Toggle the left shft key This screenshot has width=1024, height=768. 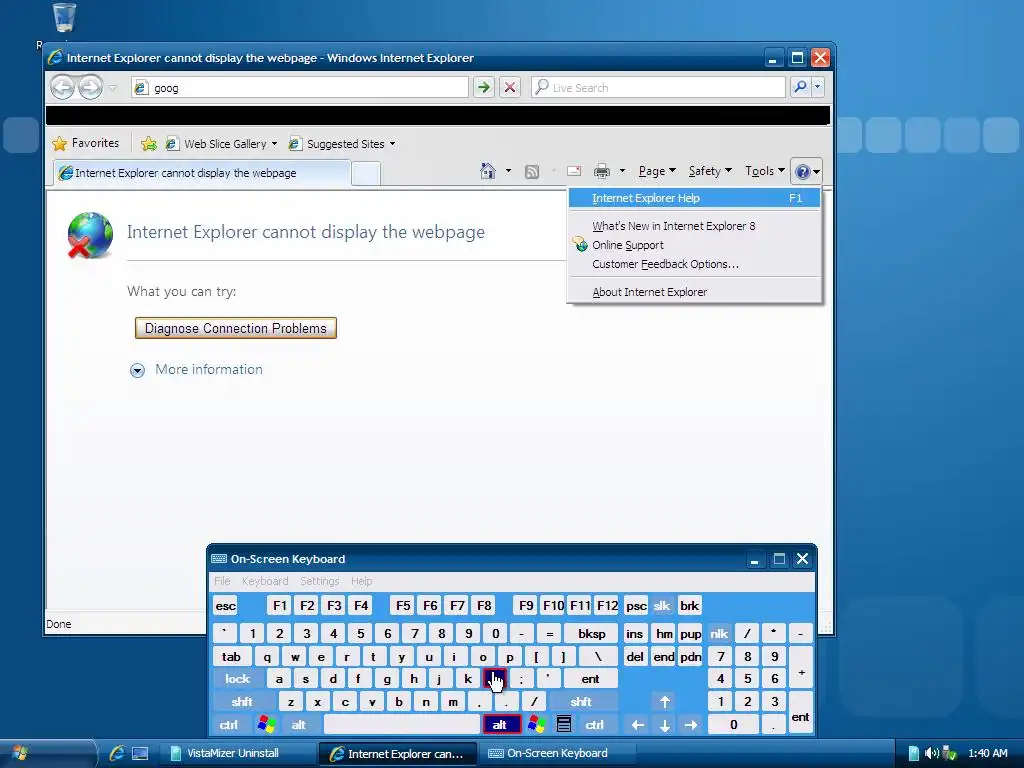(242, 702)
